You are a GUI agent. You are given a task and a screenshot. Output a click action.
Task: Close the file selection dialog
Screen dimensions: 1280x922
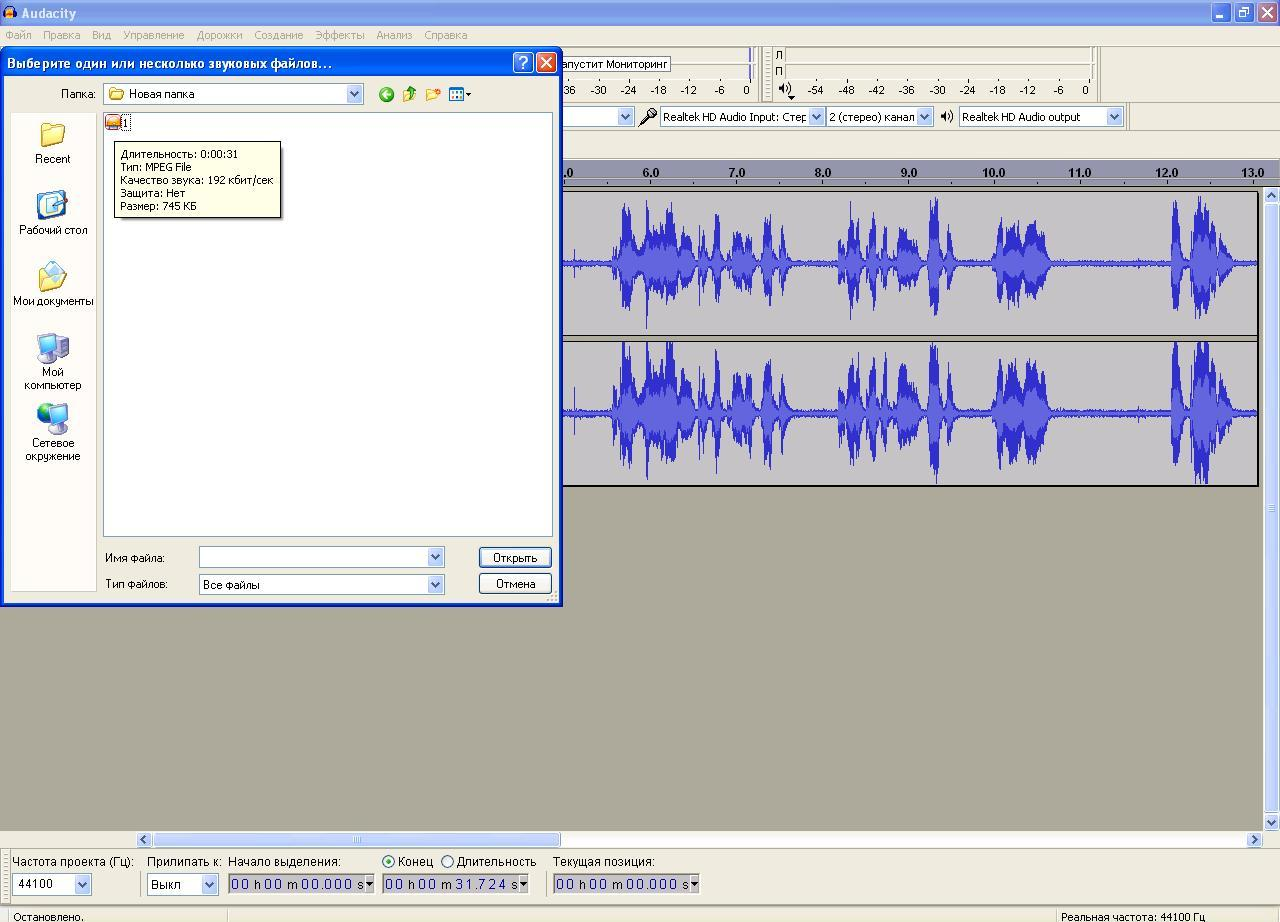pyautogui.click(x=546, y=62)
